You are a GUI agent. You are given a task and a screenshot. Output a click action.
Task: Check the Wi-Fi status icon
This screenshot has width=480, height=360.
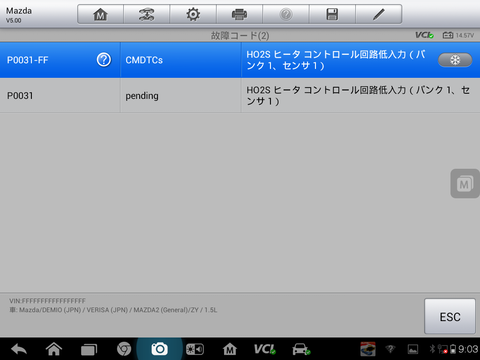pyautogui.click(x=390, y=349)
